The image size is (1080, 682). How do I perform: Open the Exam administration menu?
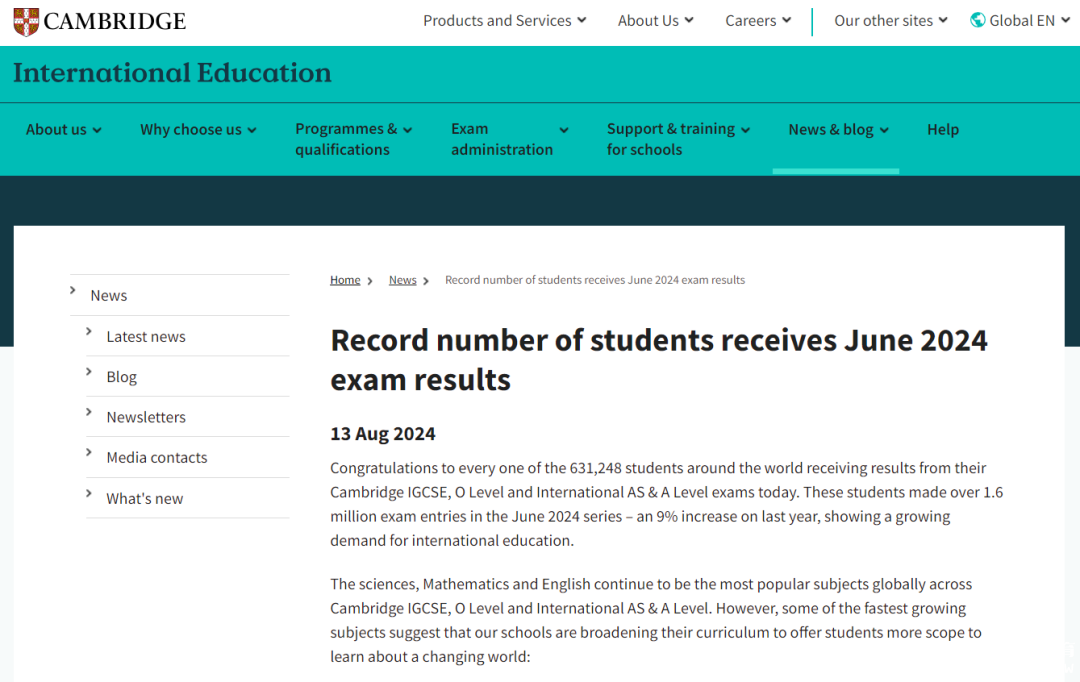pyautogui.click(x=510, y=139)
